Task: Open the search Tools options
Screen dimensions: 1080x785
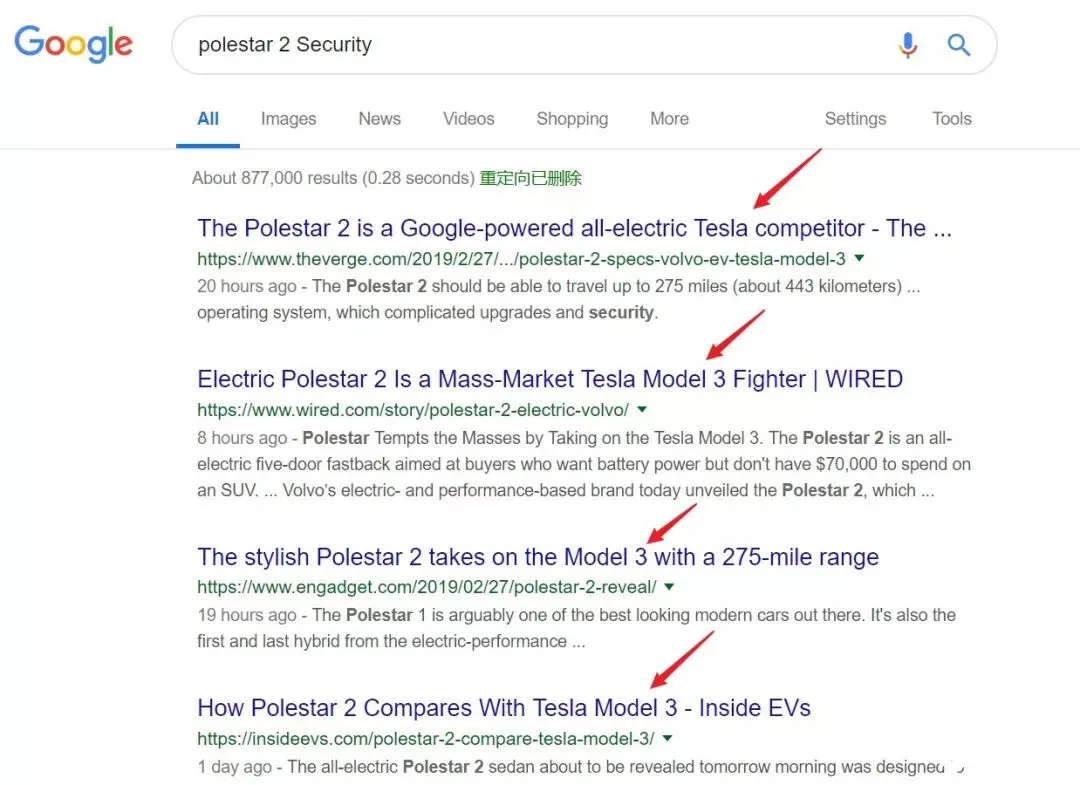Action: [x=952, y=118]
